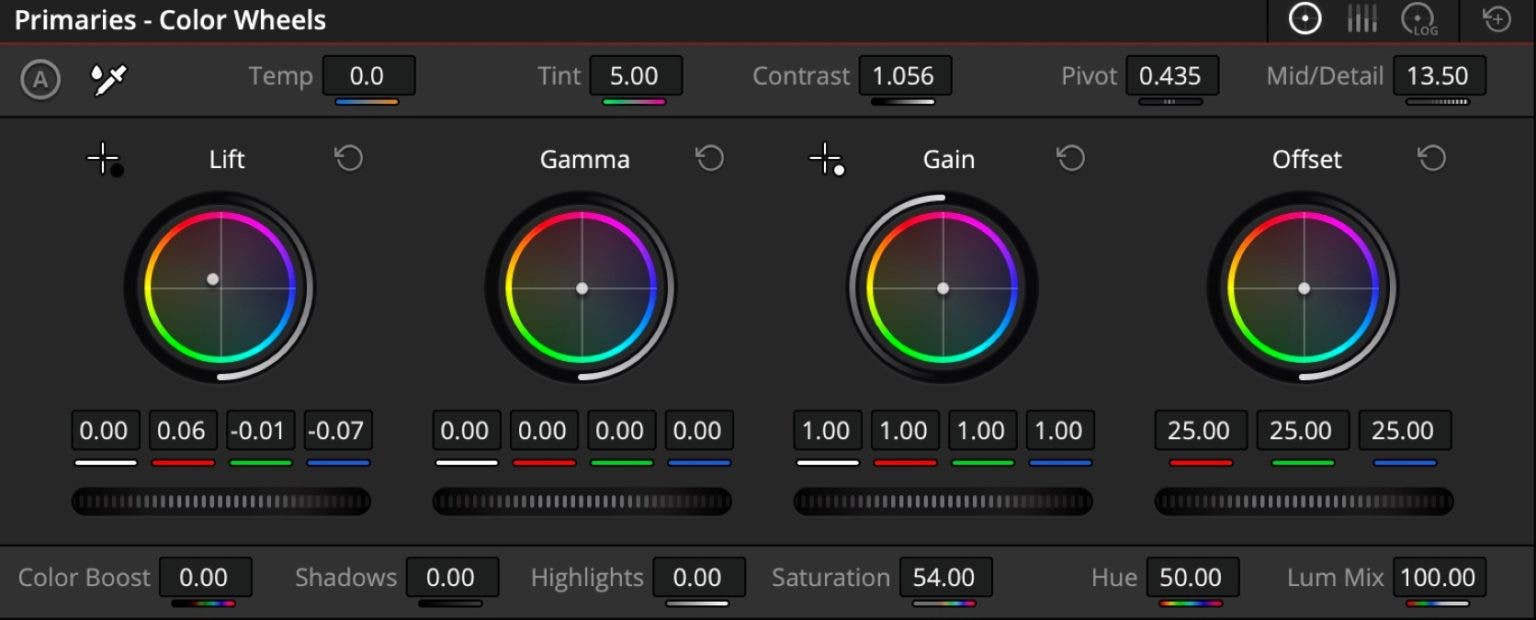Apply automatic color balance with the A icon
This screenshot has height=620, width=1536.
click(x=41, y=79)
